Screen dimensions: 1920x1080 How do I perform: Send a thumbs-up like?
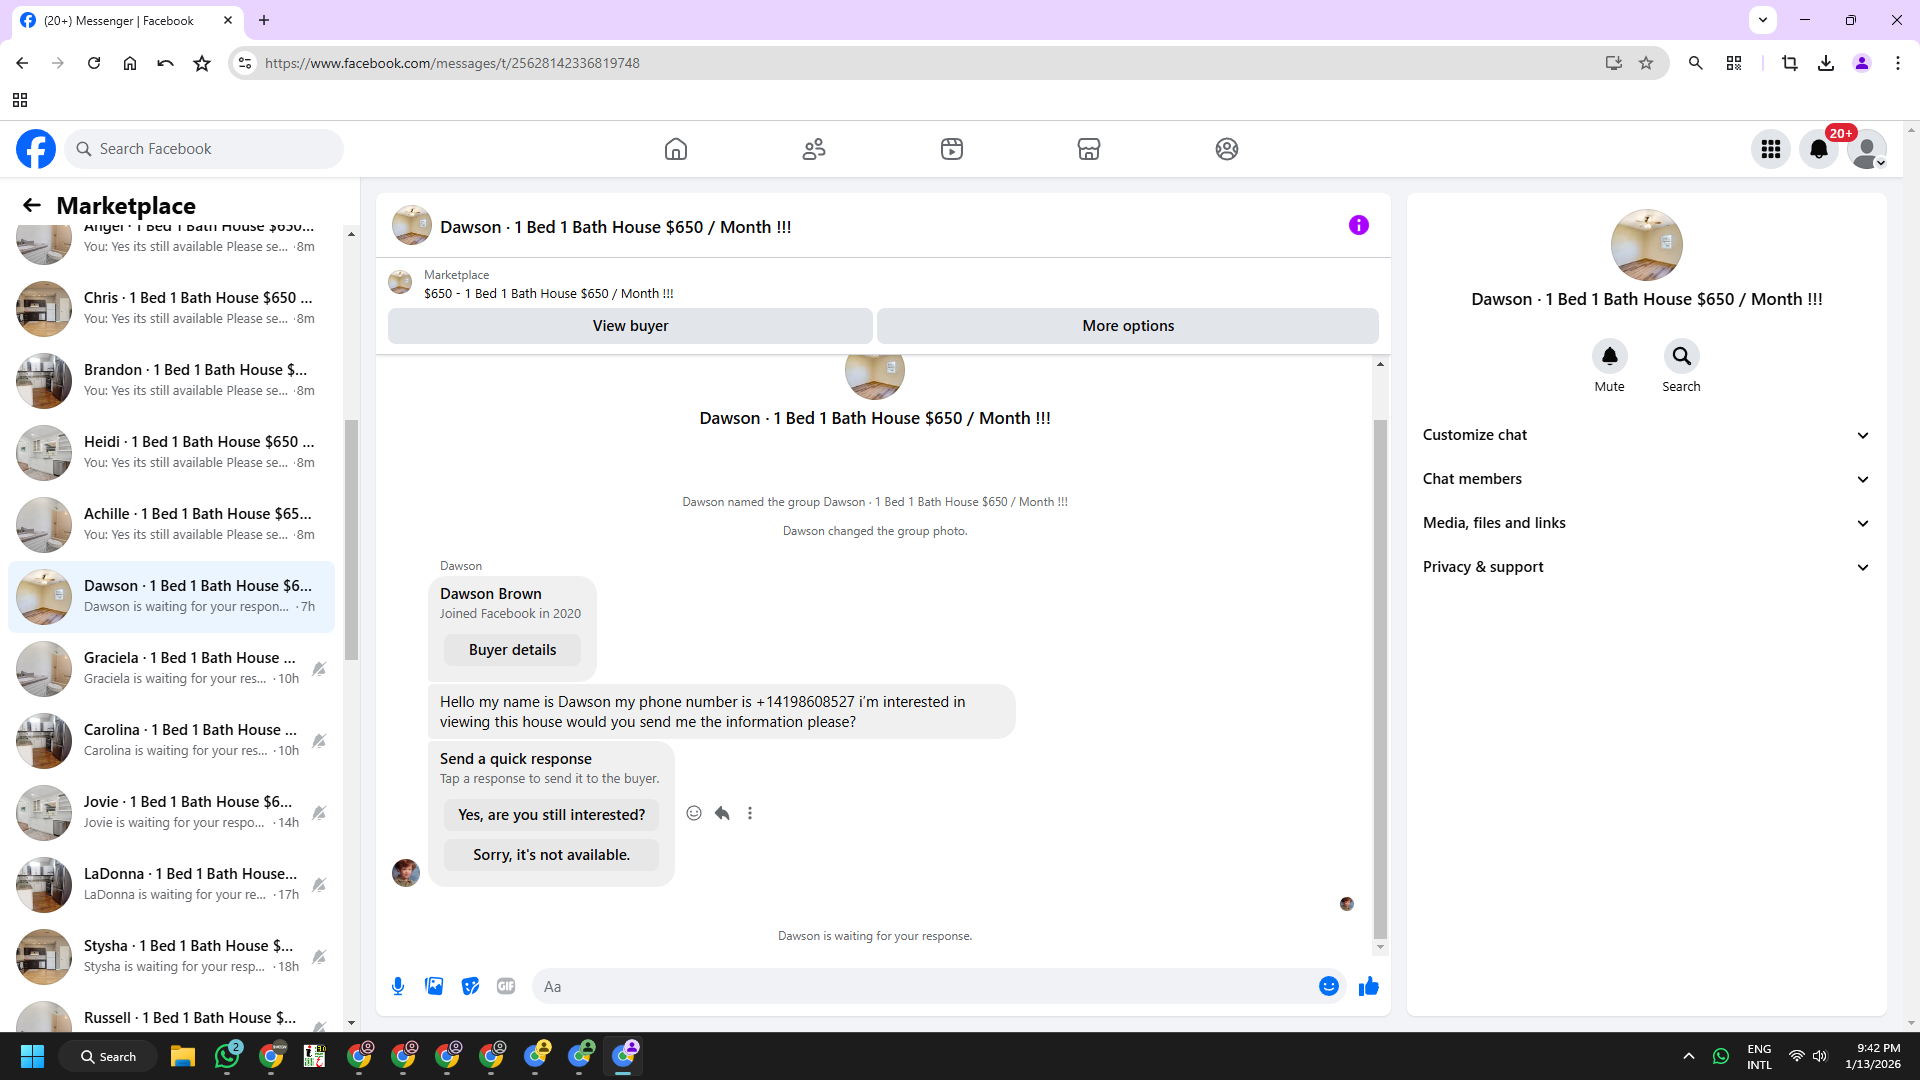[x=1368, y=986]
